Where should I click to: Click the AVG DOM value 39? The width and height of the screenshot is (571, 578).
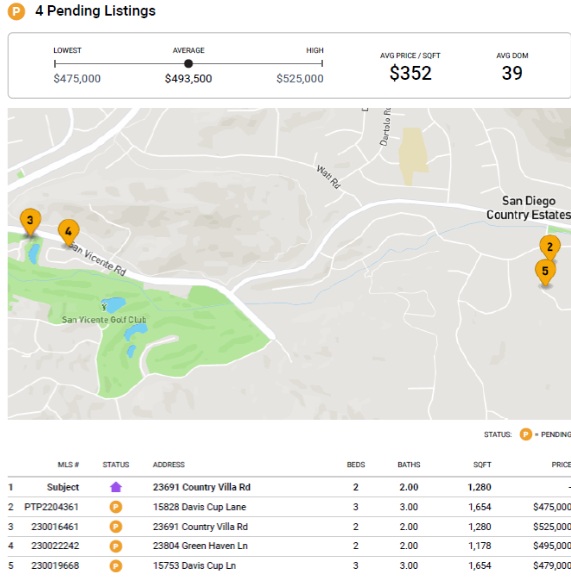tap(512, 73)
